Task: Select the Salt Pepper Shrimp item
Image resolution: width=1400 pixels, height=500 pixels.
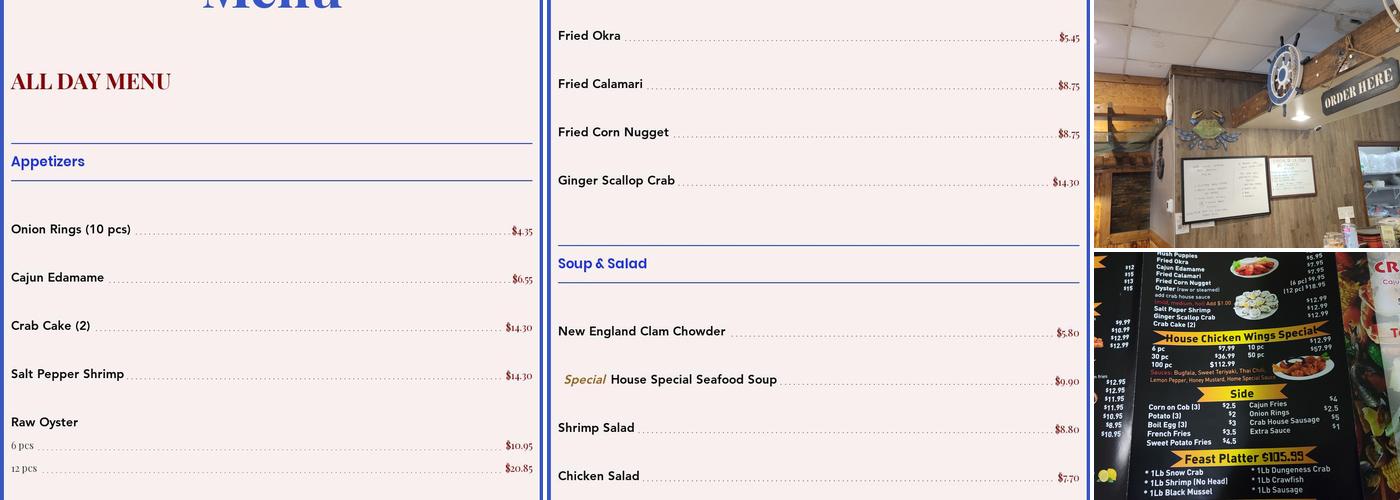Action: pyautogui.click(x=68, y=374)
